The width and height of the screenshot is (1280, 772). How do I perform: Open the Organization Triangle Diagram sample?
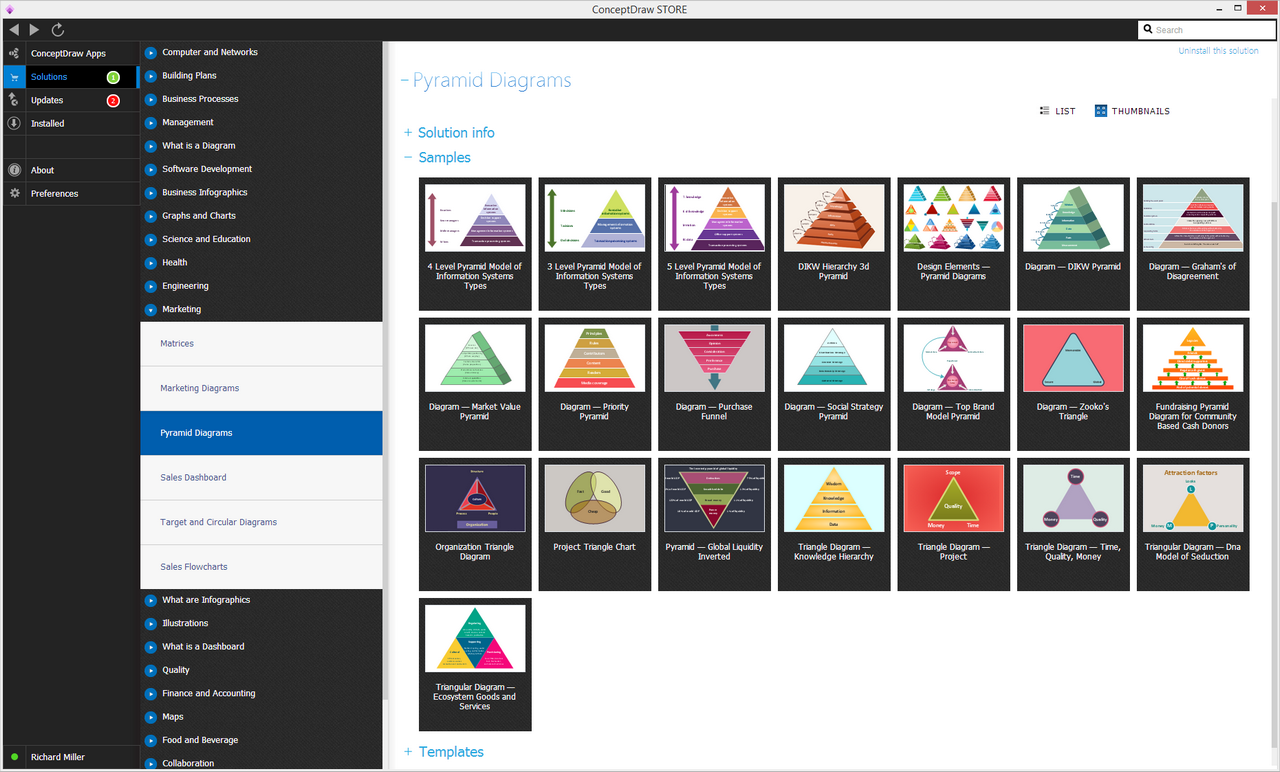click(x=475, y=524)
